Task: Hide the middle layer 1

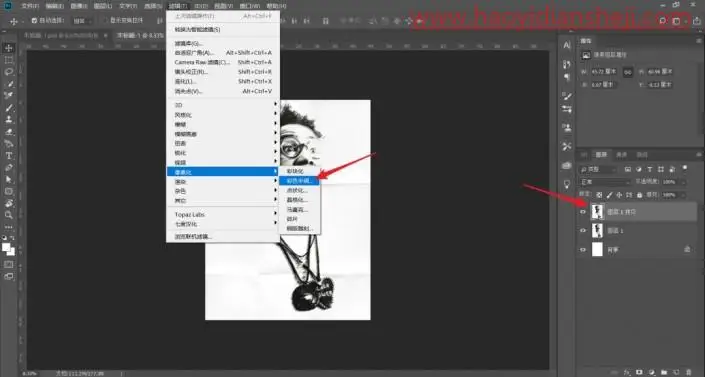Action: point(583,231)
